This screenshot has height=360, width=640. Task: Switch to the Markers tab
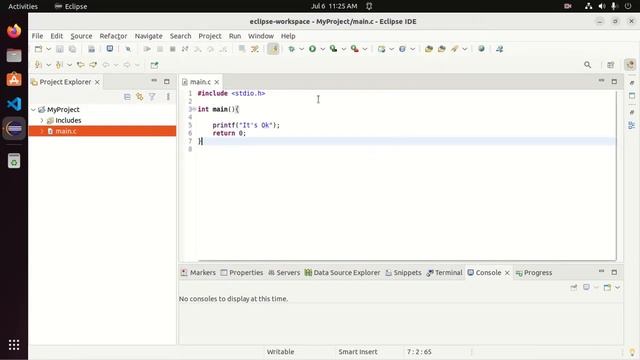[x=198, y=273]
